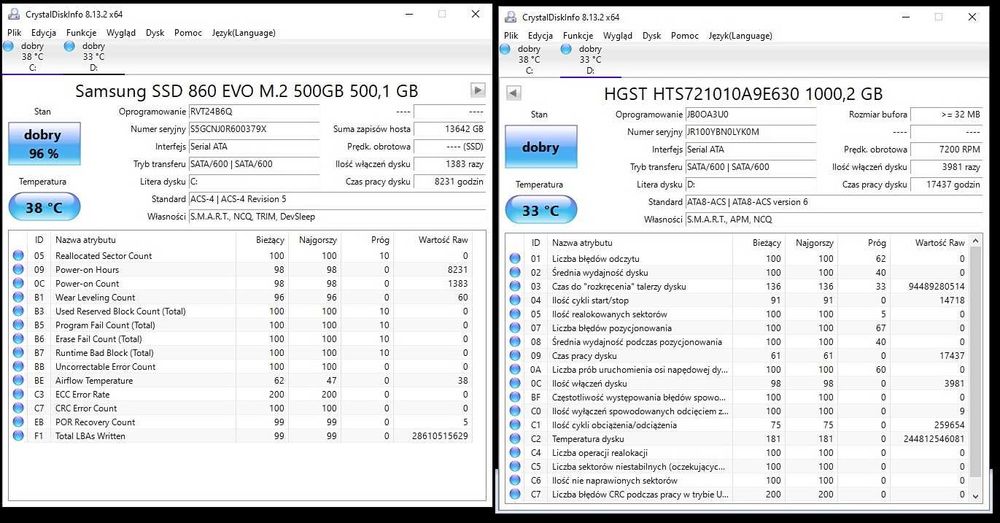Open the Pomoc menu in the Samsung window

pos(188,33)
